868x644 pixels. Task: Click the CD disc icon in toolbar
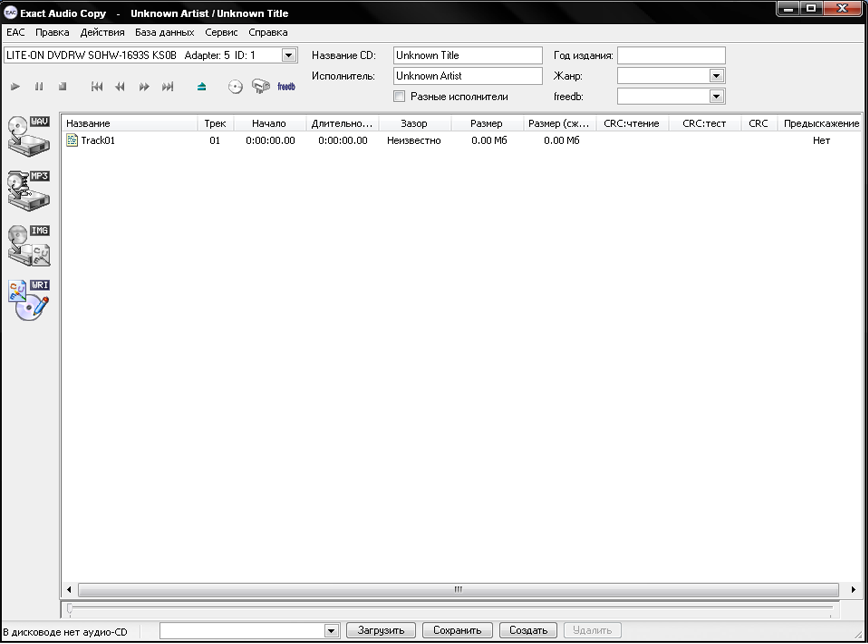[235, 86]
